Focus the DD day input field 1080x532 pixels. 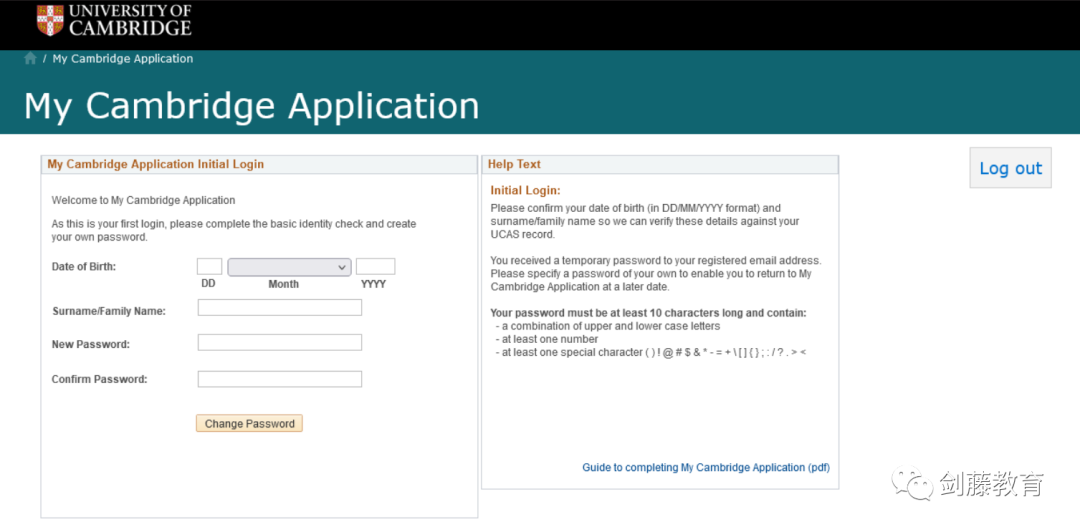point(209,267)
